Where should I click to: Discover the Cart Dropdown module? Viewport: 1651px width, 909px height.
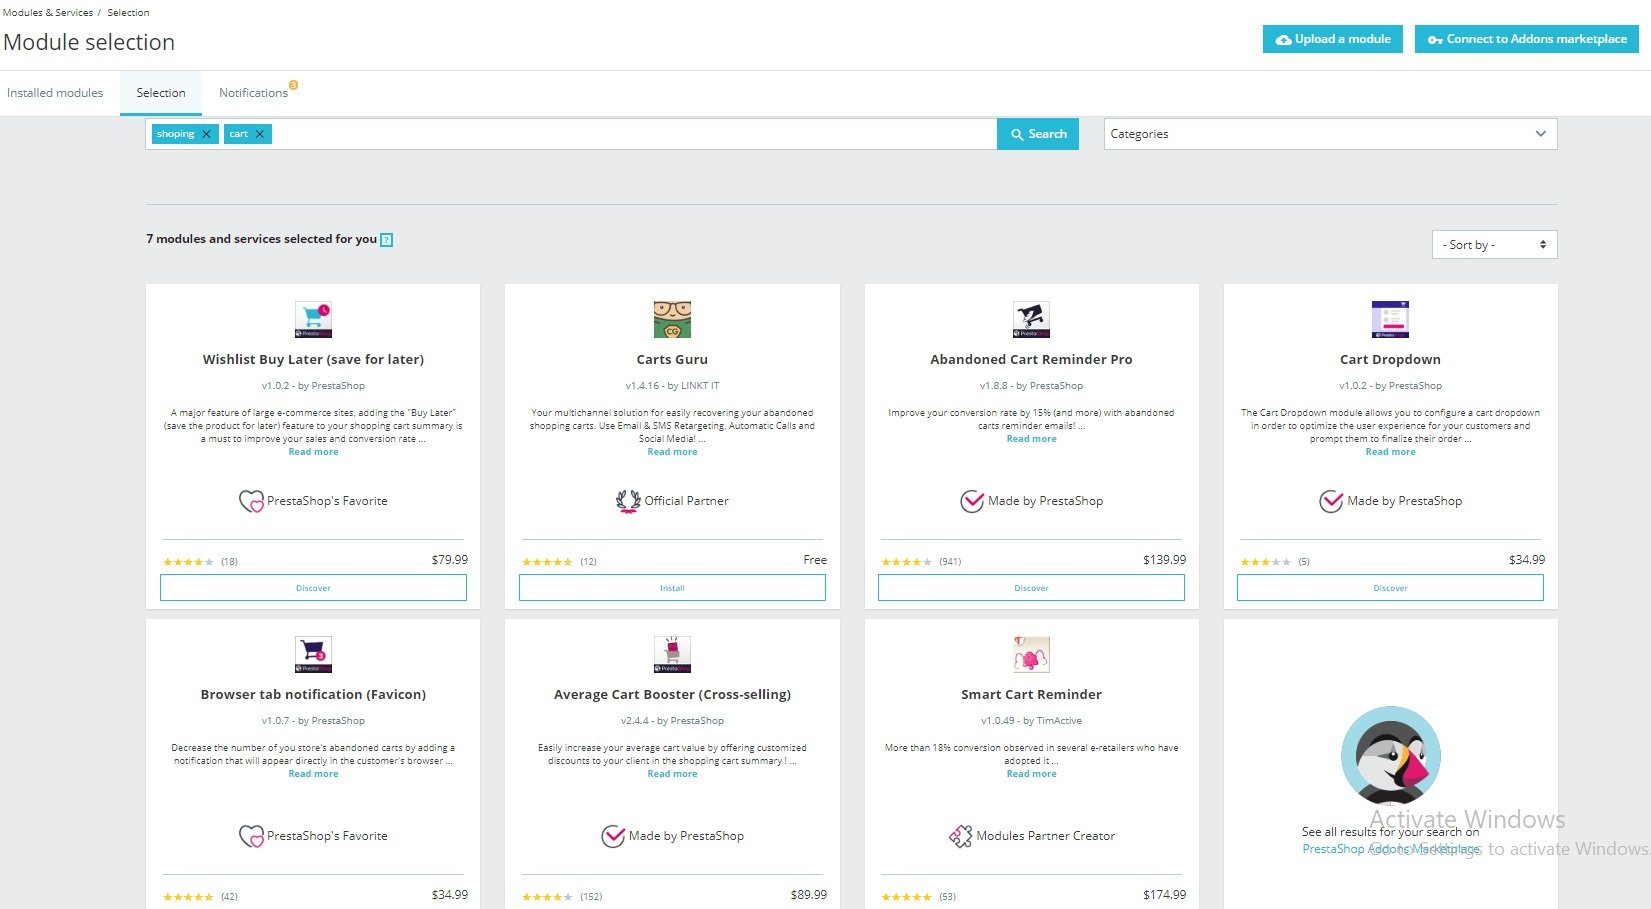pyautogui.click(x=1390, y=588)
